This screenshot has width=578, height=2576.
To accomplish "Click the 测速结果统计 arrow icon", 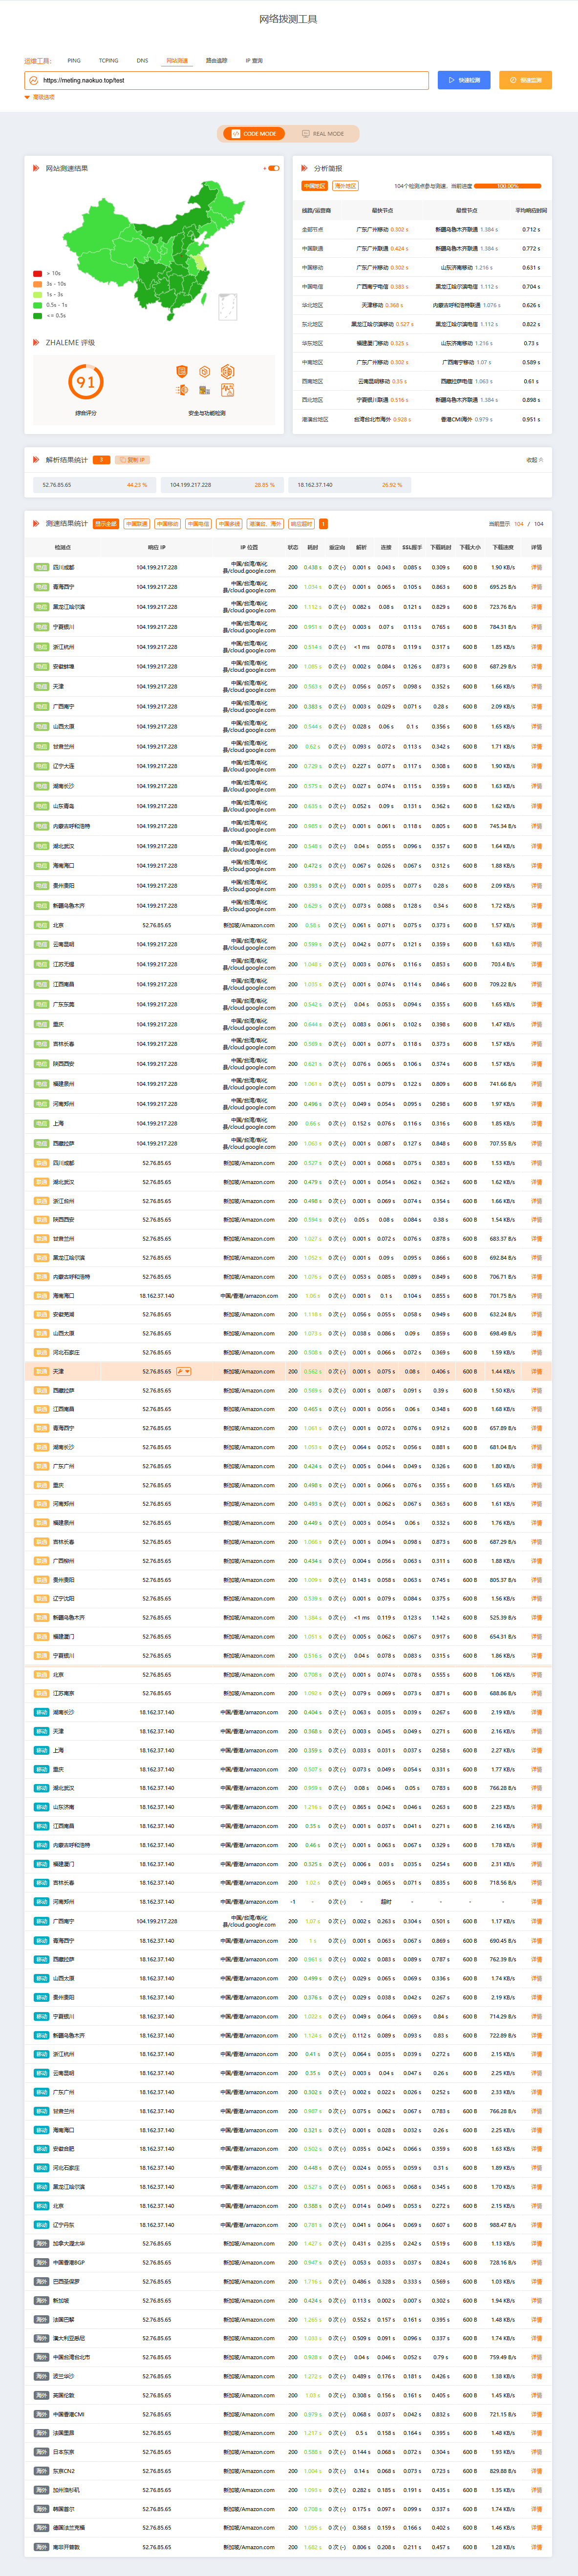I will click(x=36, y=523).
